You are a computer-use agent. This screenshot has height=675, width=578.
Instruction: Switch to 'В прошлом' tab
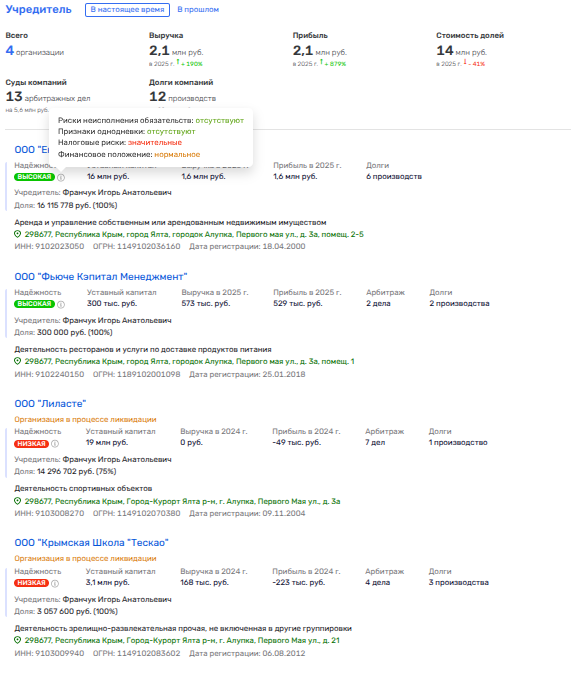pyautogui.click(x=198, y=9)
